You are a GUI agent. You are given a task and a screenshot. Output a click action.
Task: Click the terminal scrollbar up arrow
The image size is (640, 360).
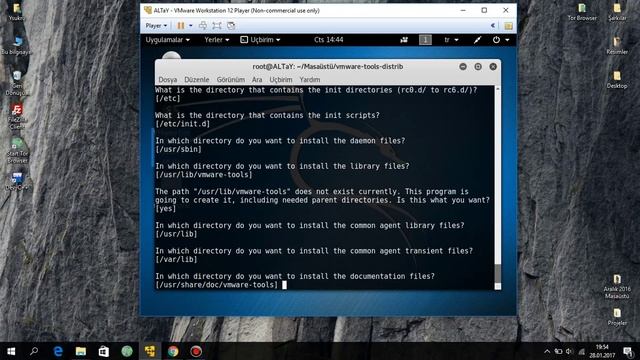click(498, 89)
